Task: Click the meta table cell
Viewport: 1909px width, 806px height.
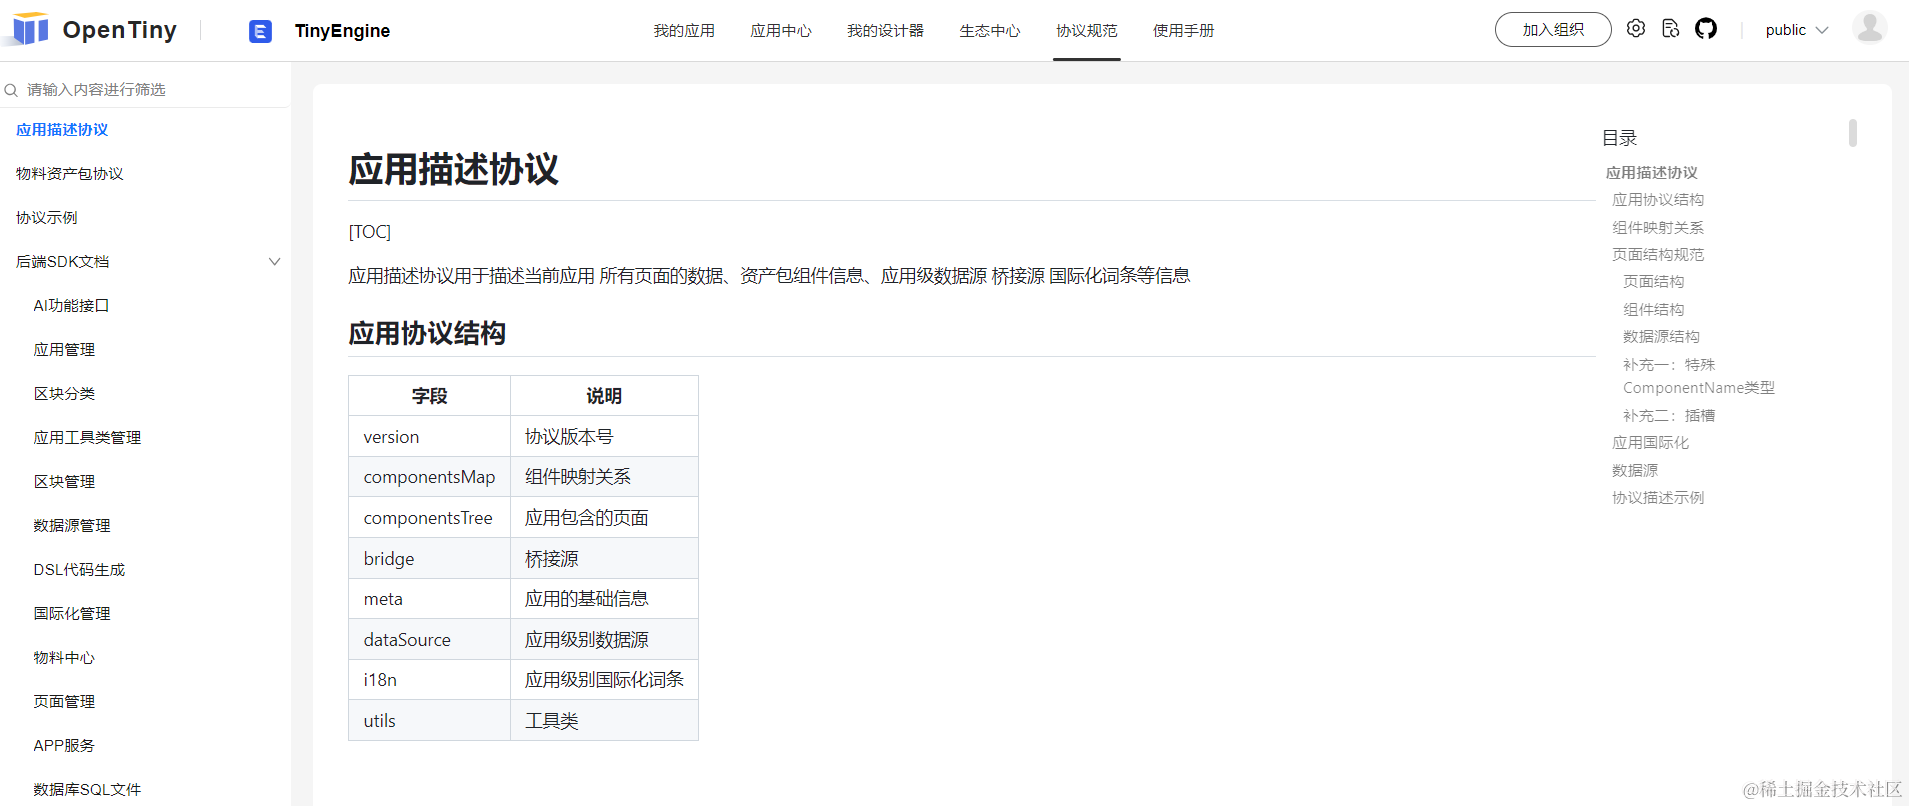Action: (429, 599)
